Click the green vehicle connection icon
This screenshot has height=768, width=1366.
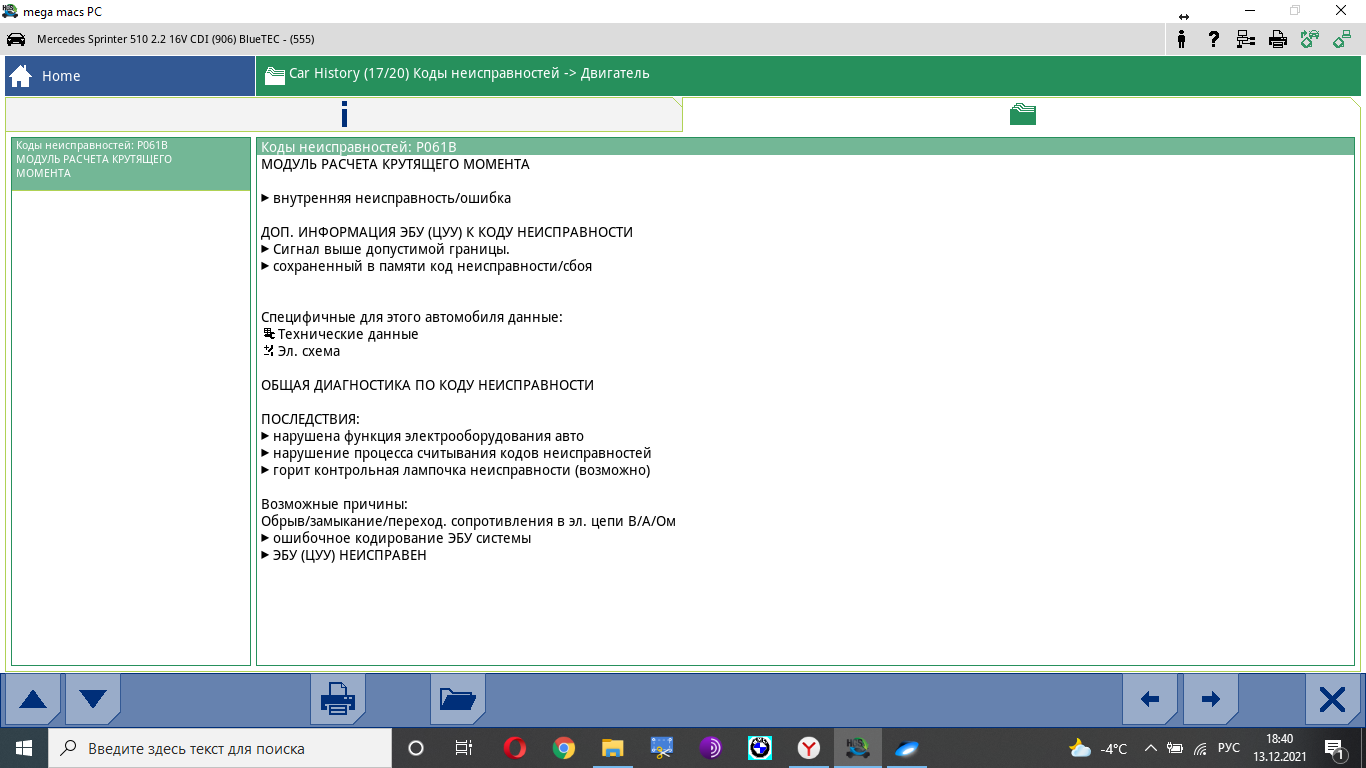[1309, 39]
